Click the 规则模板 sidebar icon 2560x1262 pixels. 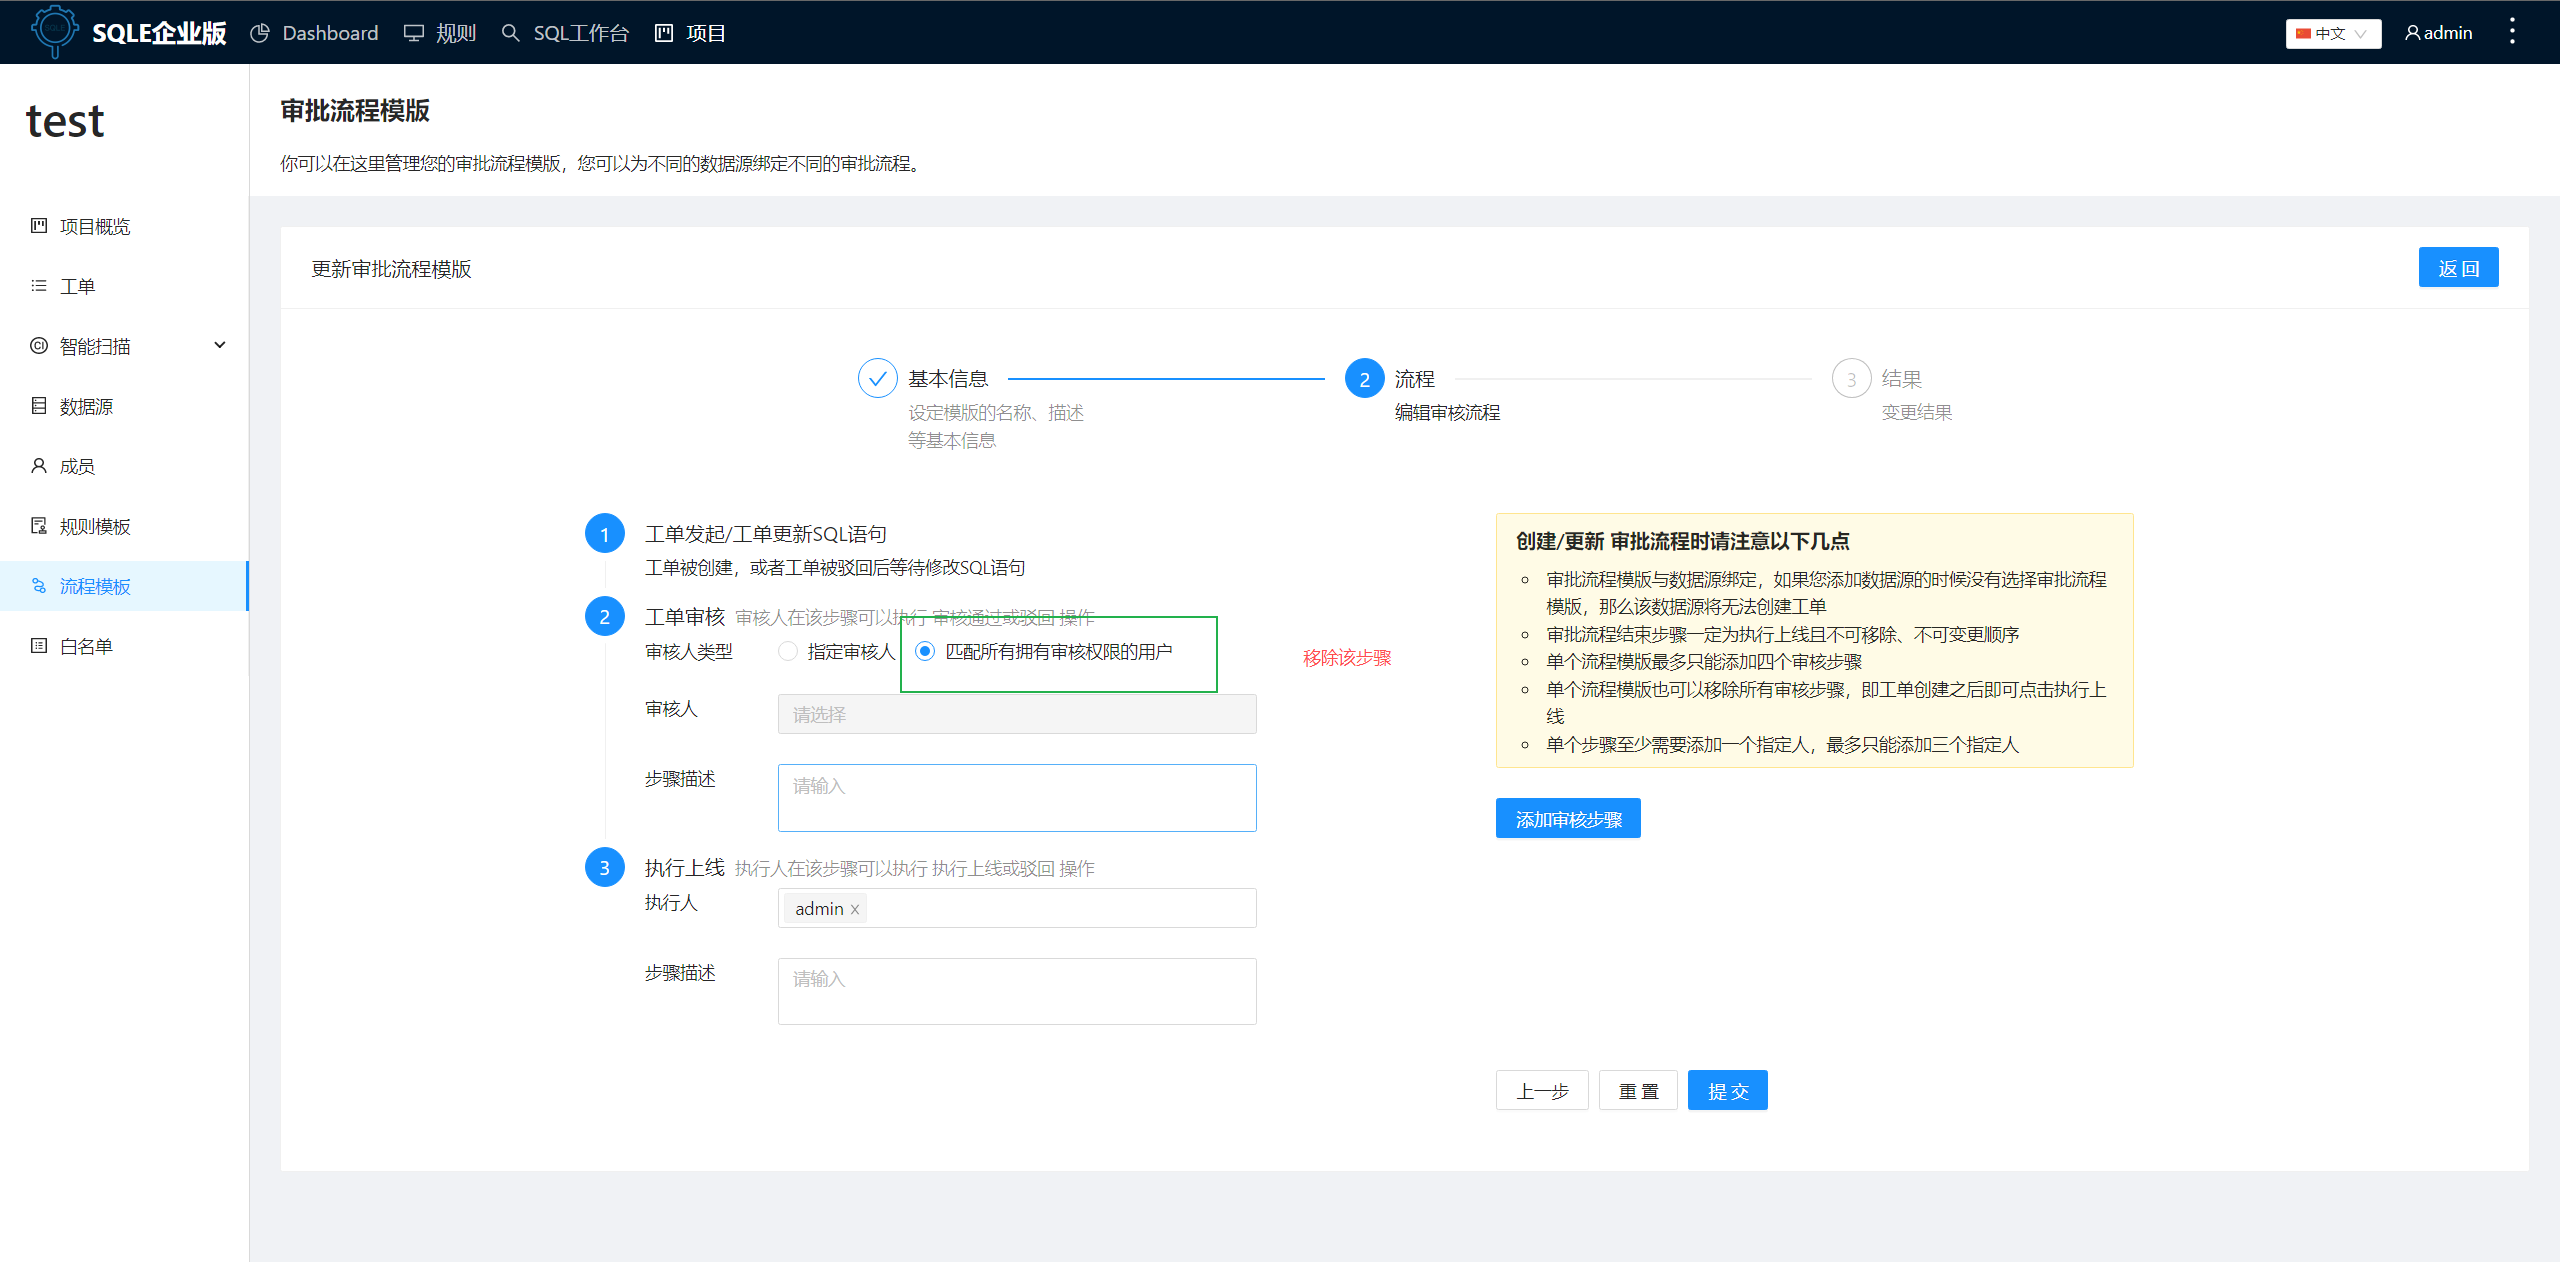(39, 526)
